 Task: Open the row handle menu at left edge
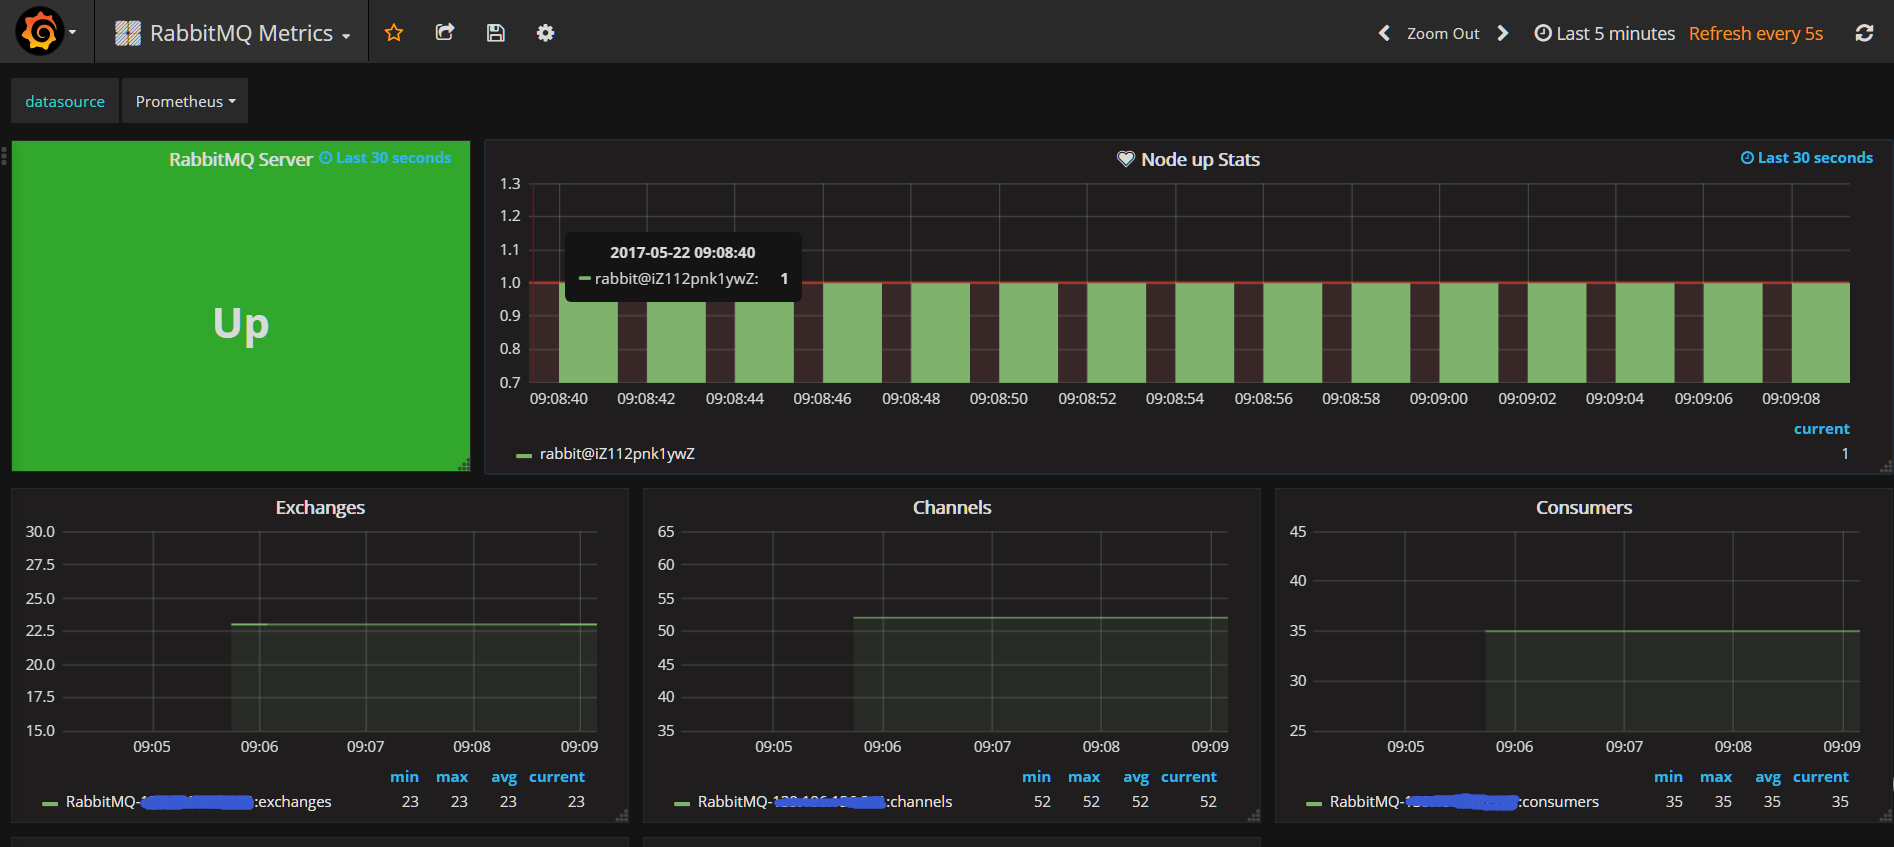tap(4, 155)
